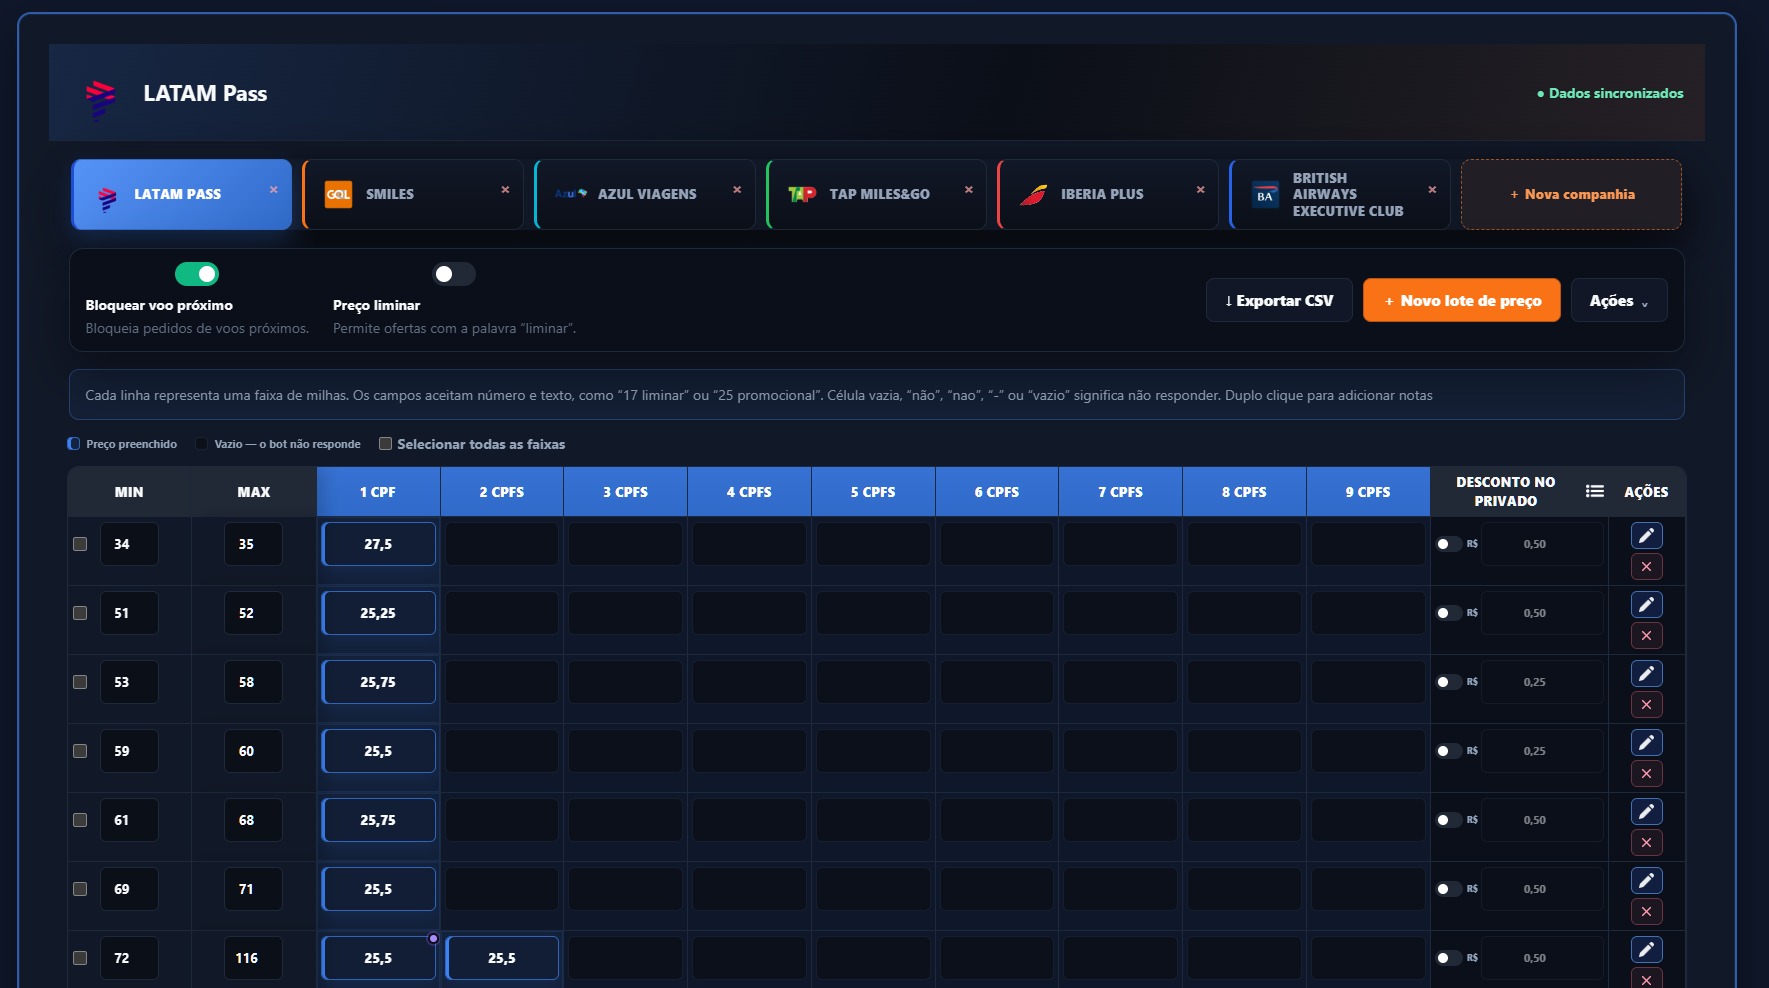
Task: Open British Airways Executive Club tab
Action: 1340,194
